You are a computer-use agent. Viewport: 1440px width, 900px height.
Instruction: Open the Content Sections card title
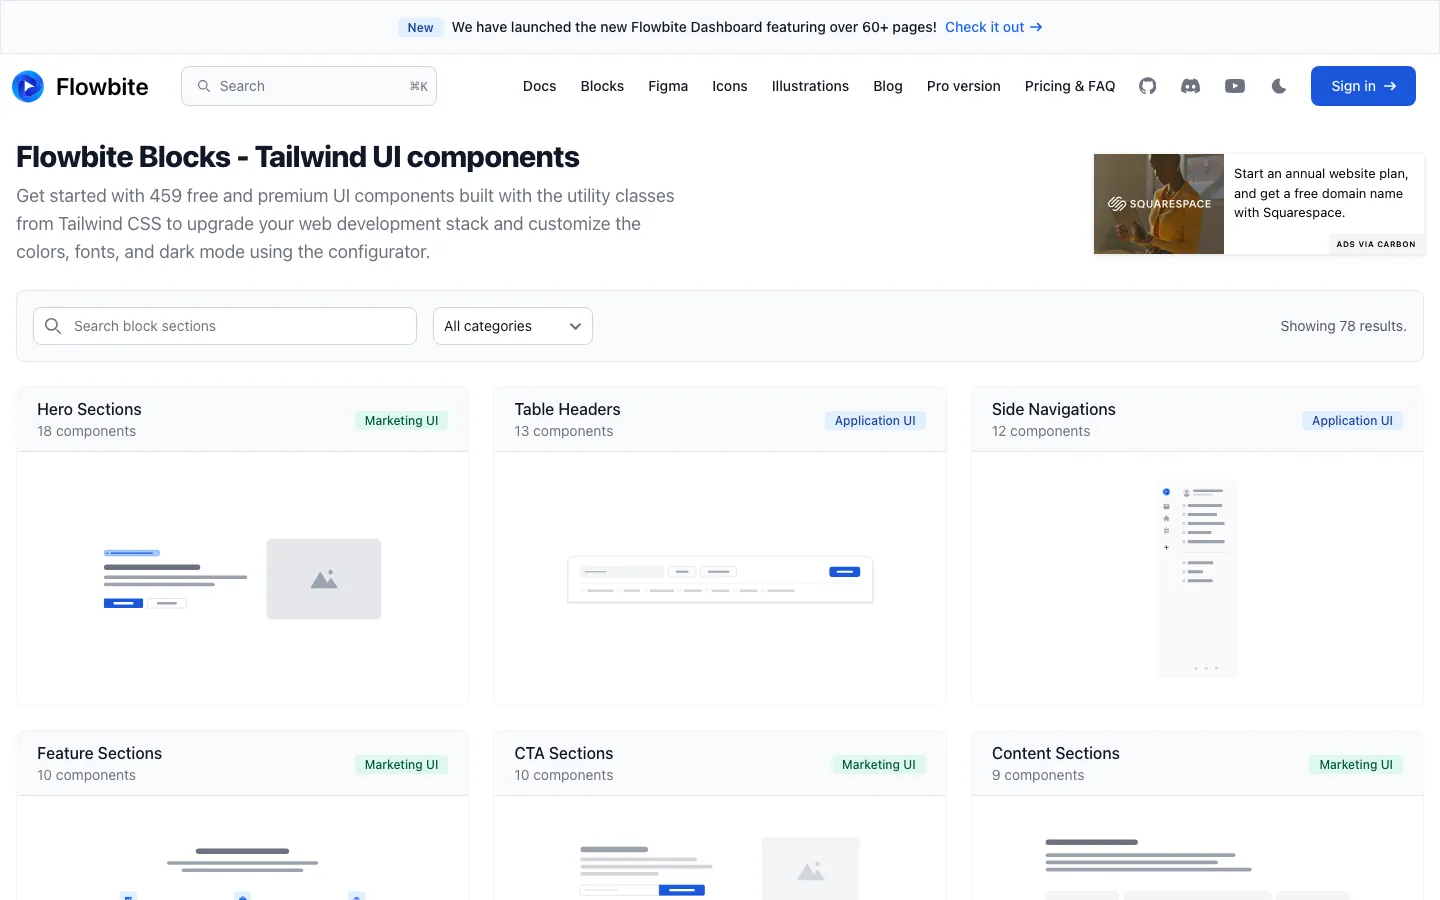pos(1056,753)
